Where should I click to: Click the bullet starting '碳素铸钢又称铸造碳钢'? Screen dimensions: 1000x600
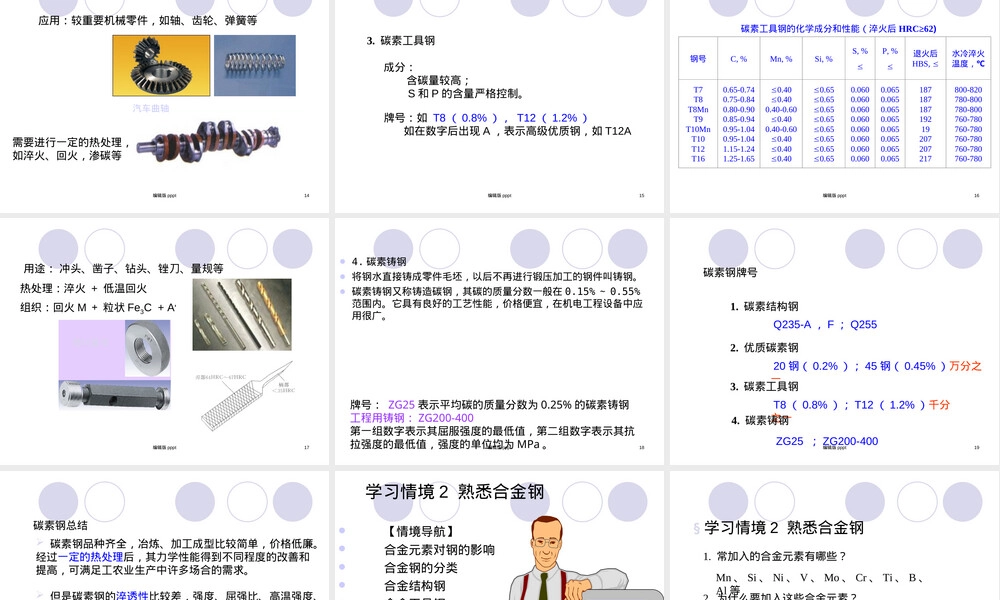click(x=497, y=303)
